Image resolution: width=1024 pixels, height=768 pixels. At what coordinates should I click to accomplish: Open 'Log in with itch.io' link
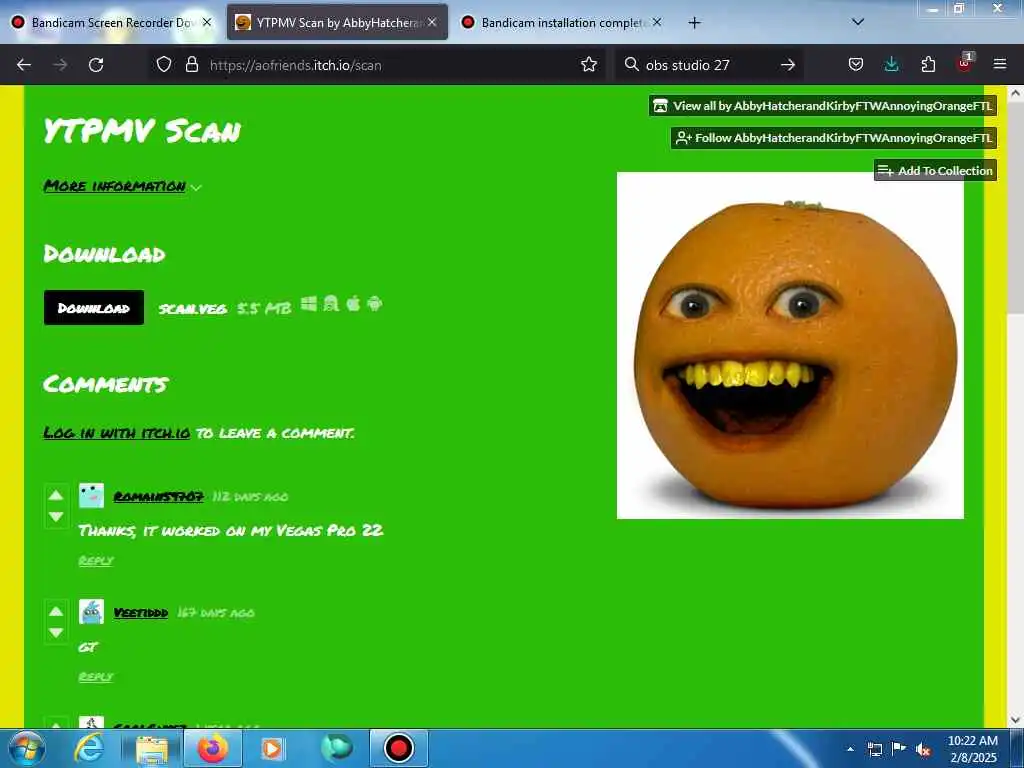click(x=117, y=432)
